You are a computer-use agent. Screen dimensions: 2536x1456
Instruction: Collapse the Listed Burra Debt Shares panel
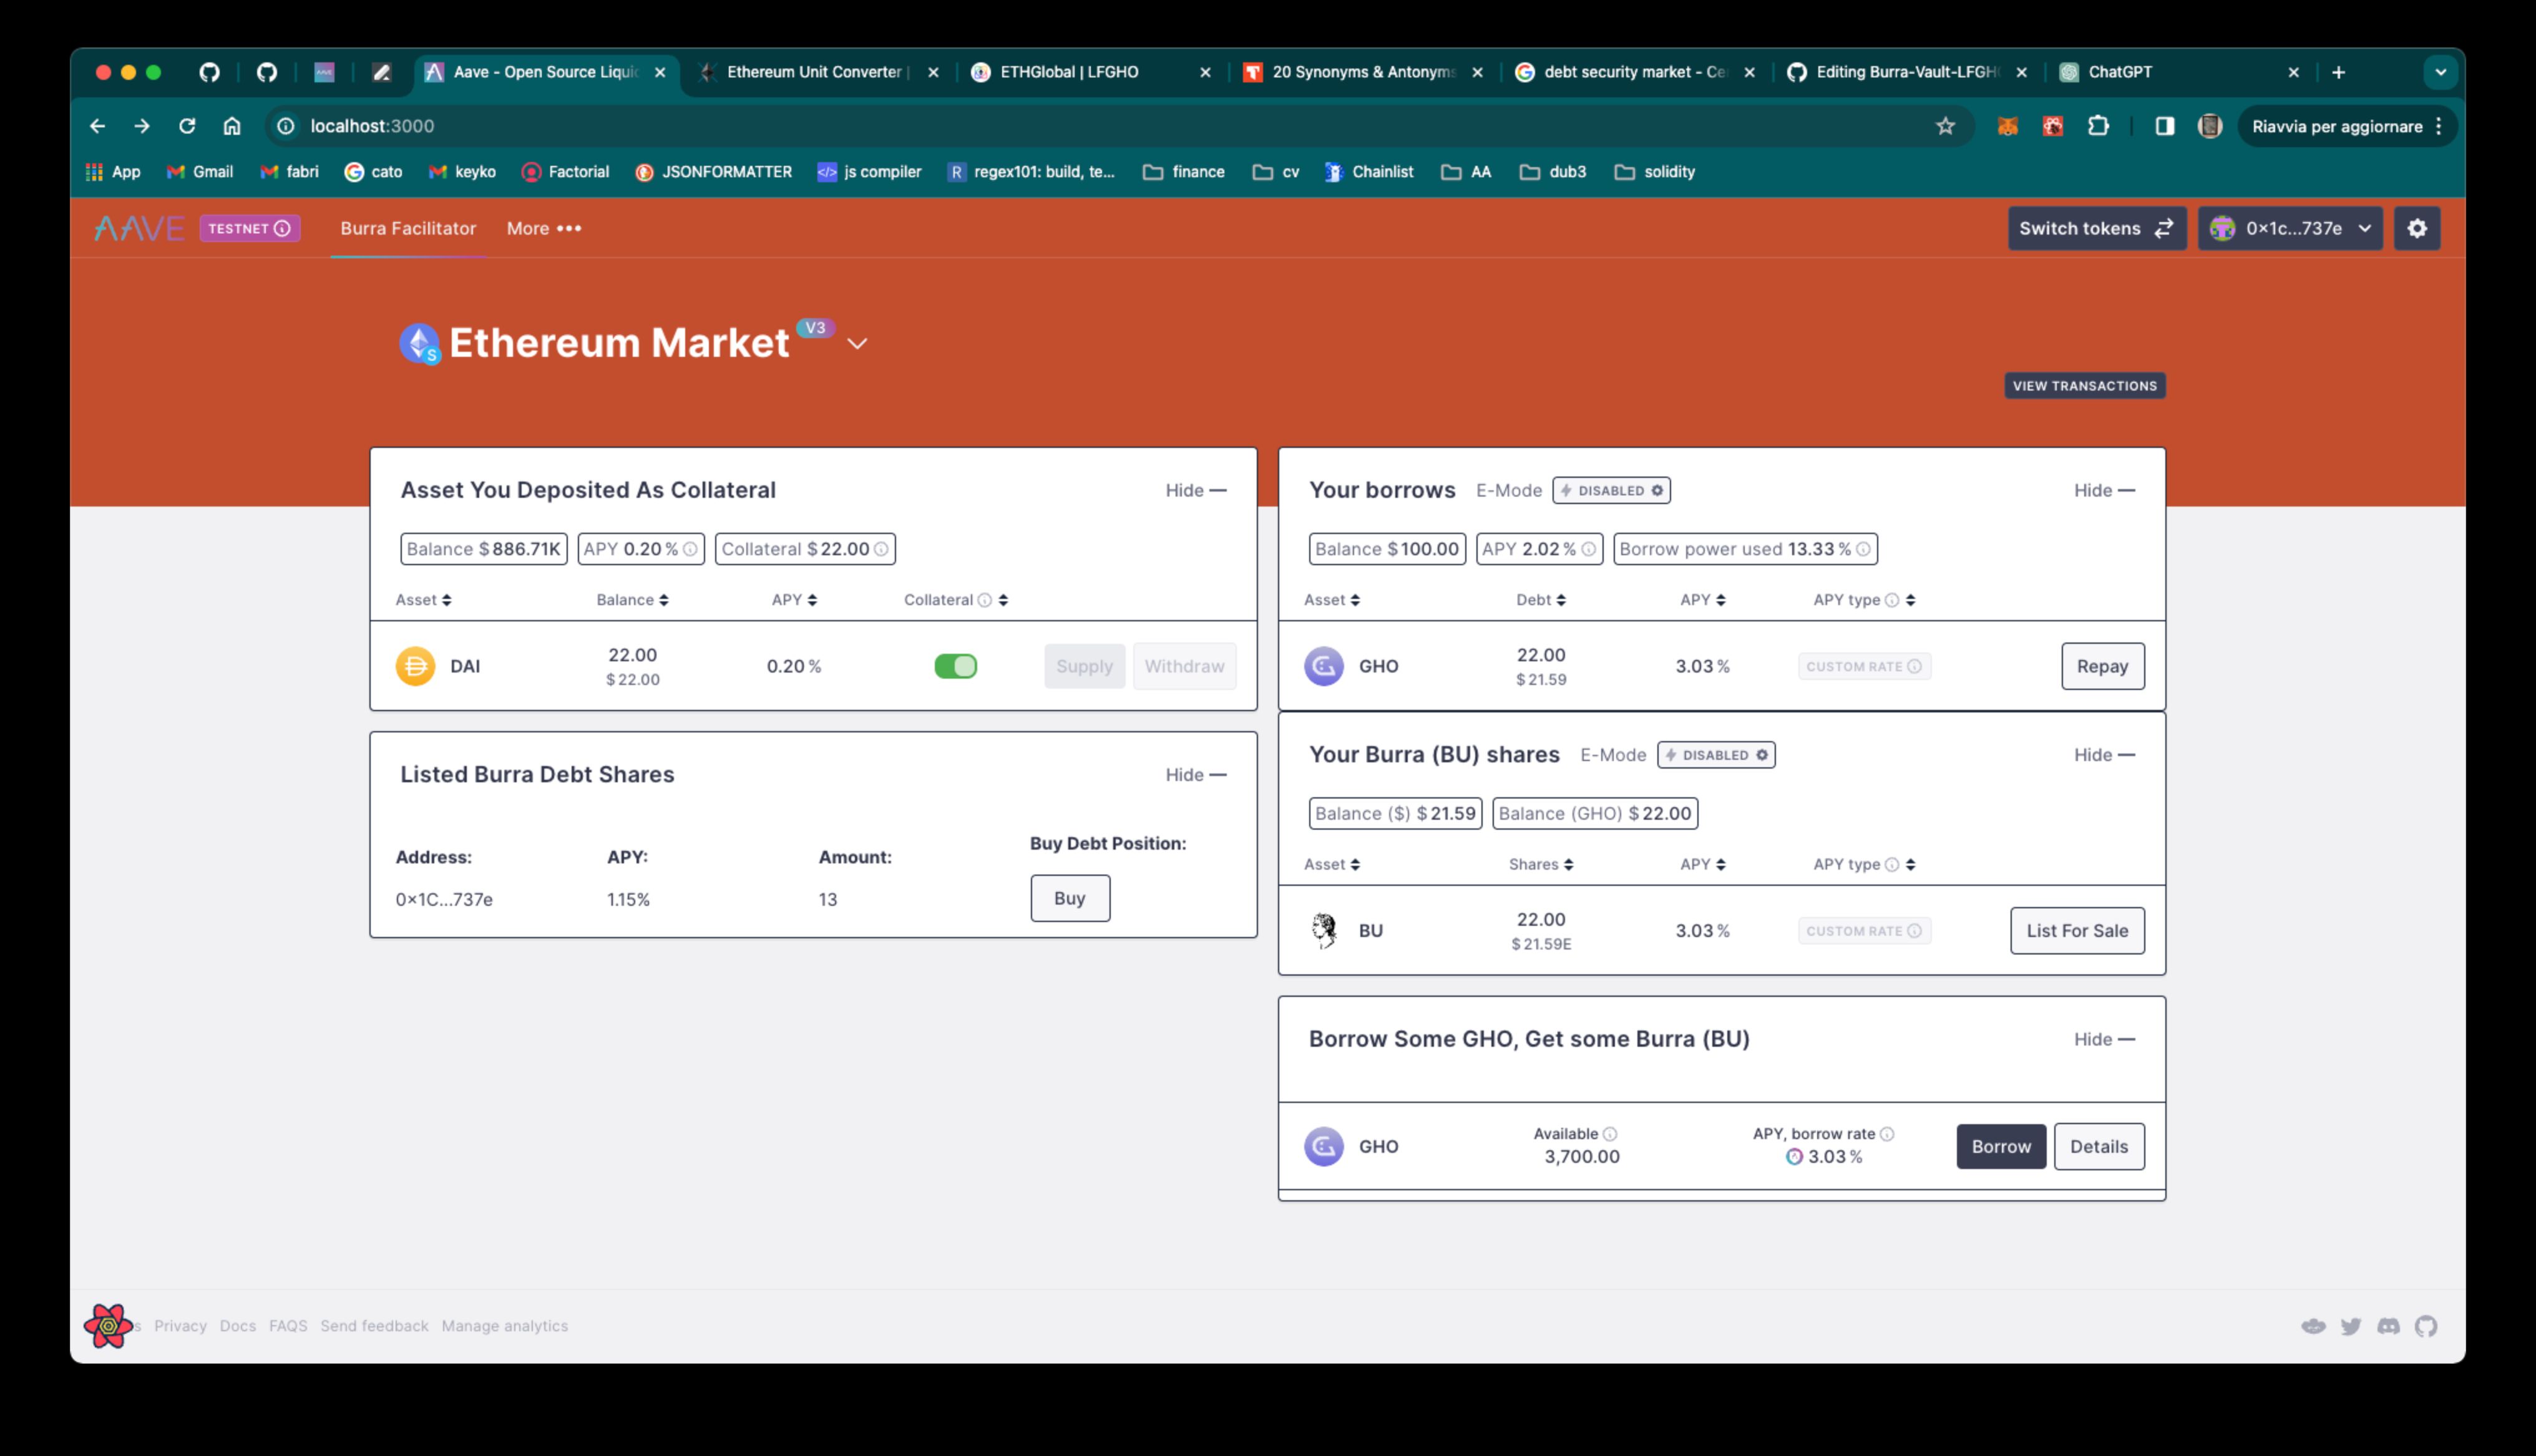click(1196, 775)
